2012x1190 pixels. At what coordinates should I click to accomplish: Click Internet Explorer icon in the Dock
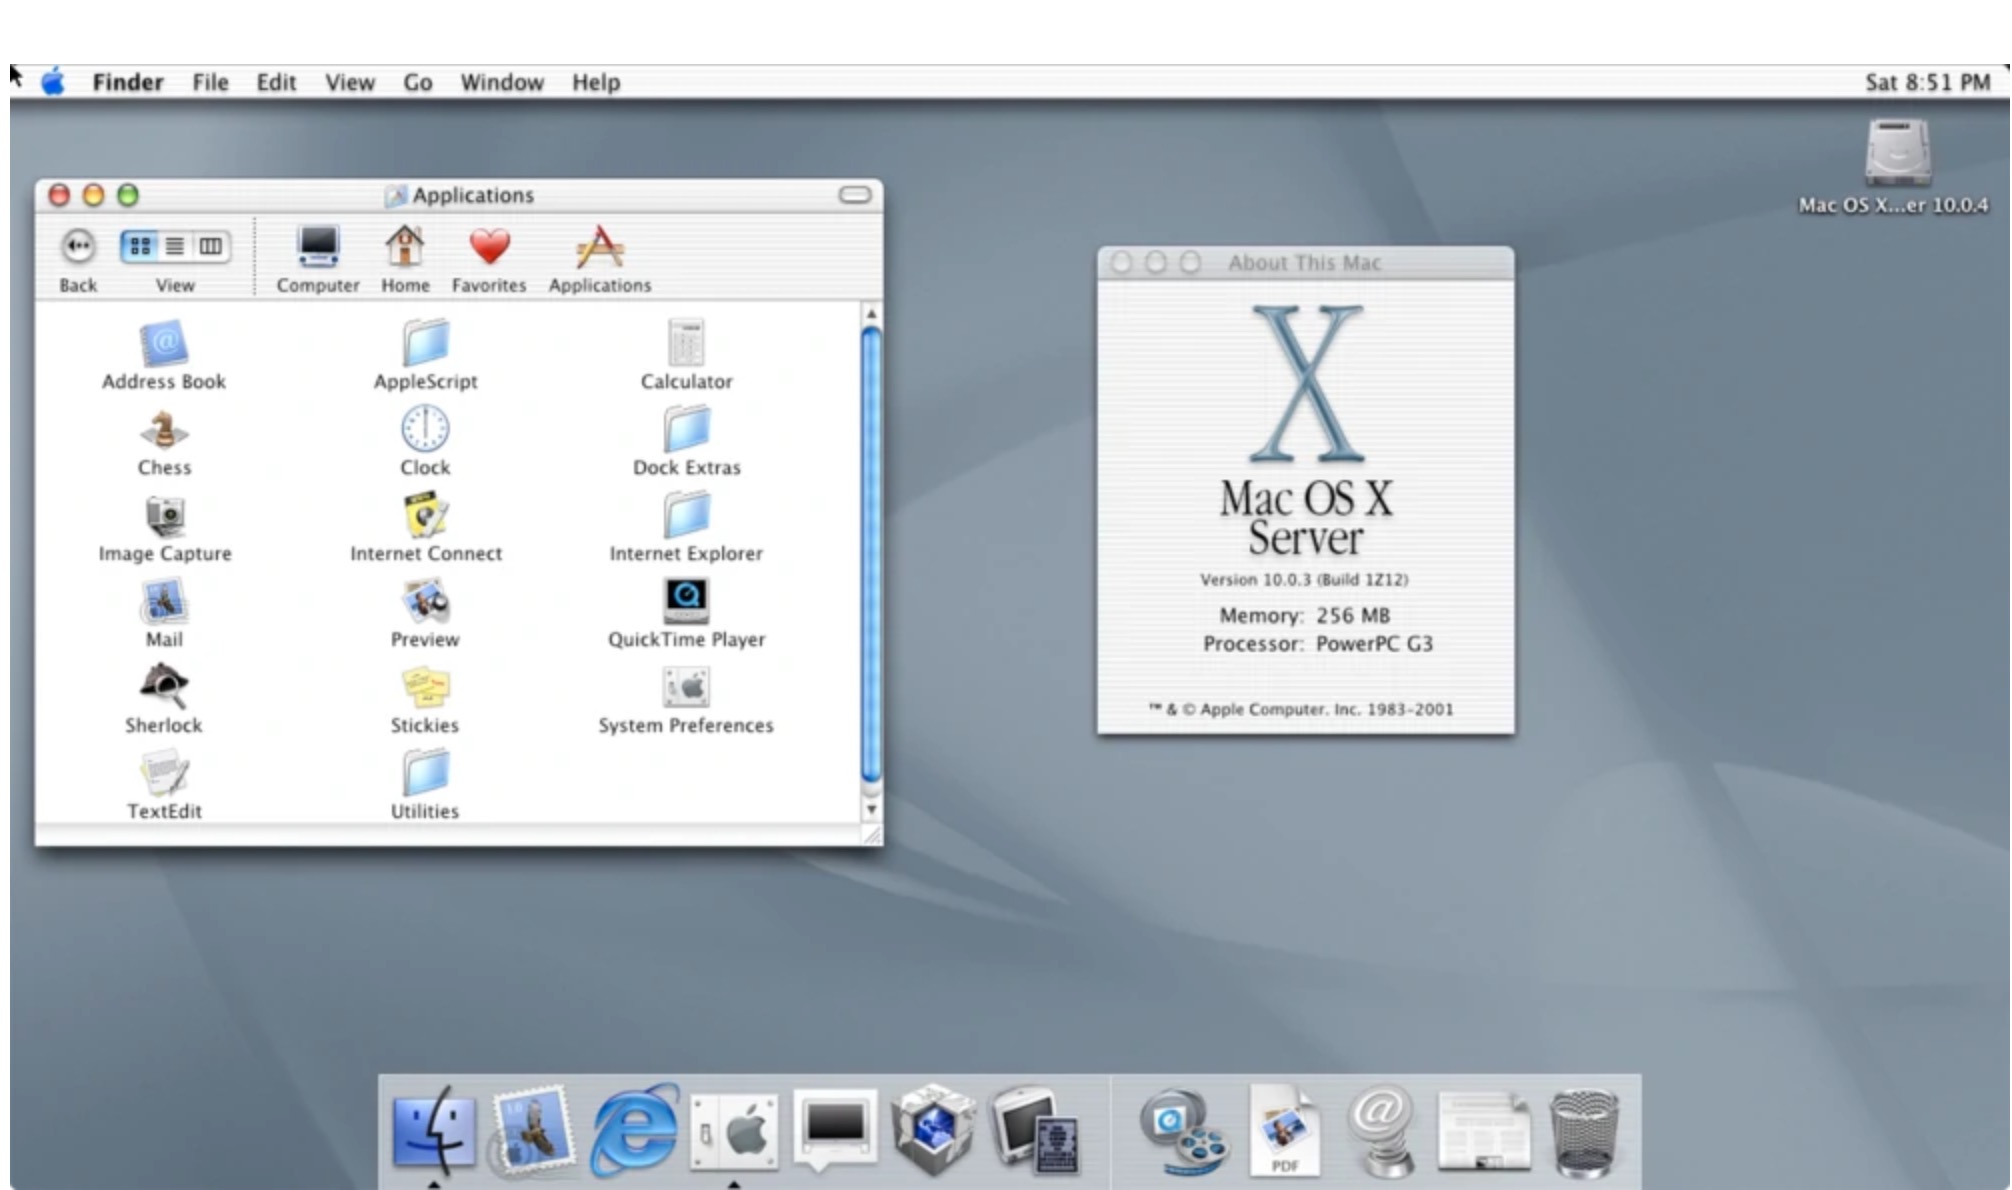click(635, 1132)
